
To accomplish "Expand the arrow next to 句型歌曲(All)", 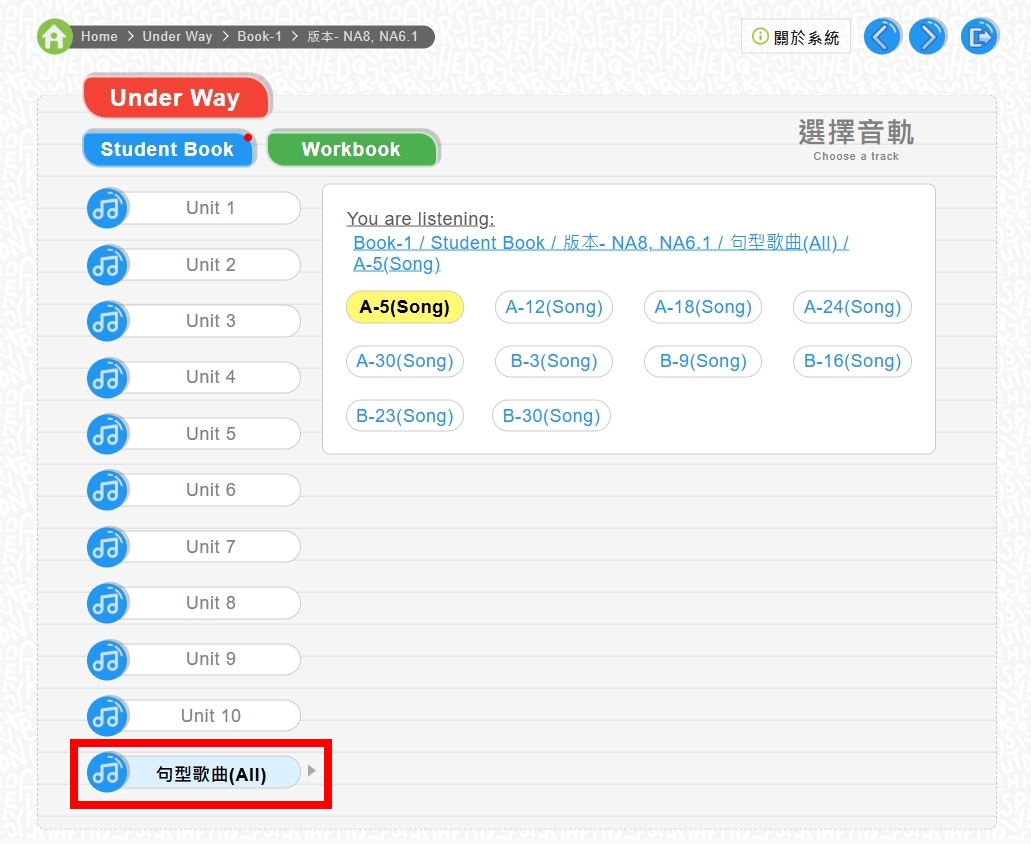I will [x=312, y=770].
